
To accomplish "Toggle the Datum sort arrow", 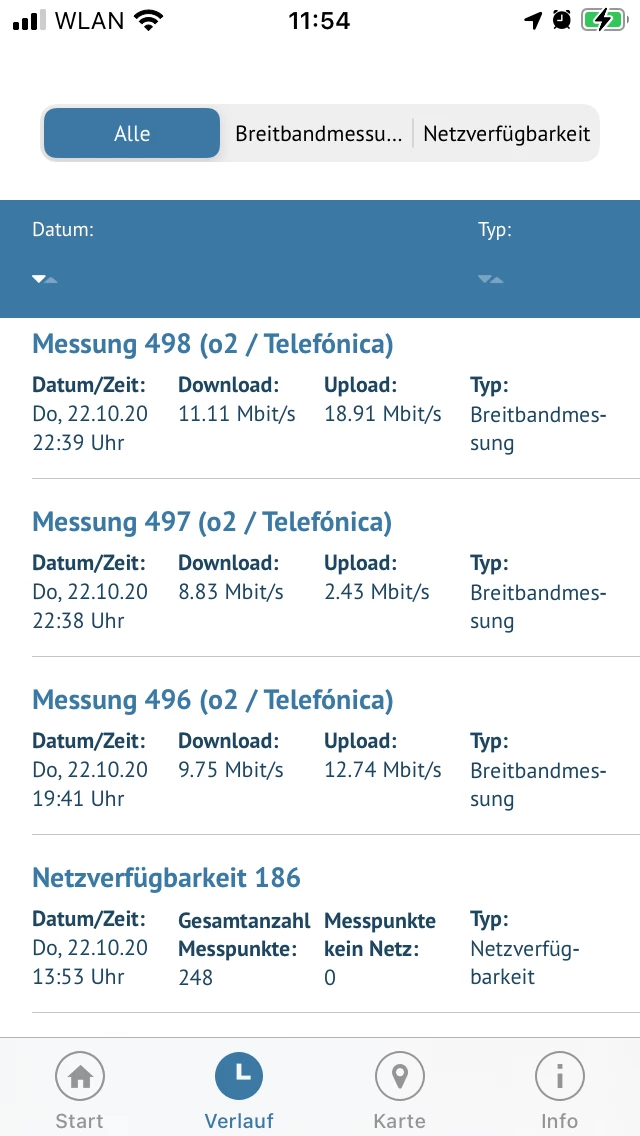I will [44, 279].
